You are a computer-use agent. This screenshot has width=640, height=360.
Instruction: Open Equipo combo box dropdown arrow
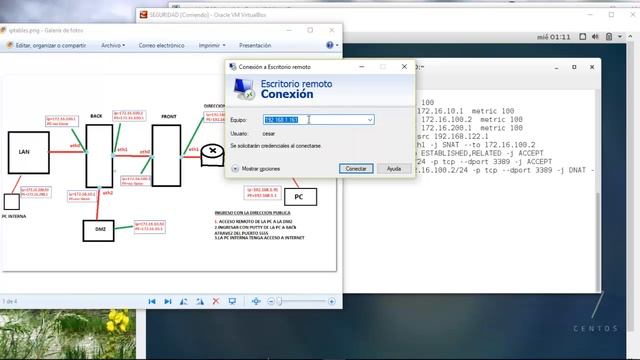click(x=369, y=120)
